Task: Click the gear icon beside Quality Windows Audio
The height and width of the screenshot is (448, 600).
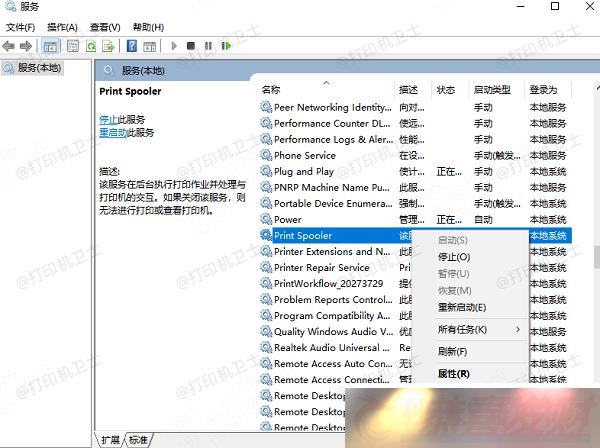Action: tap(266, 331)
